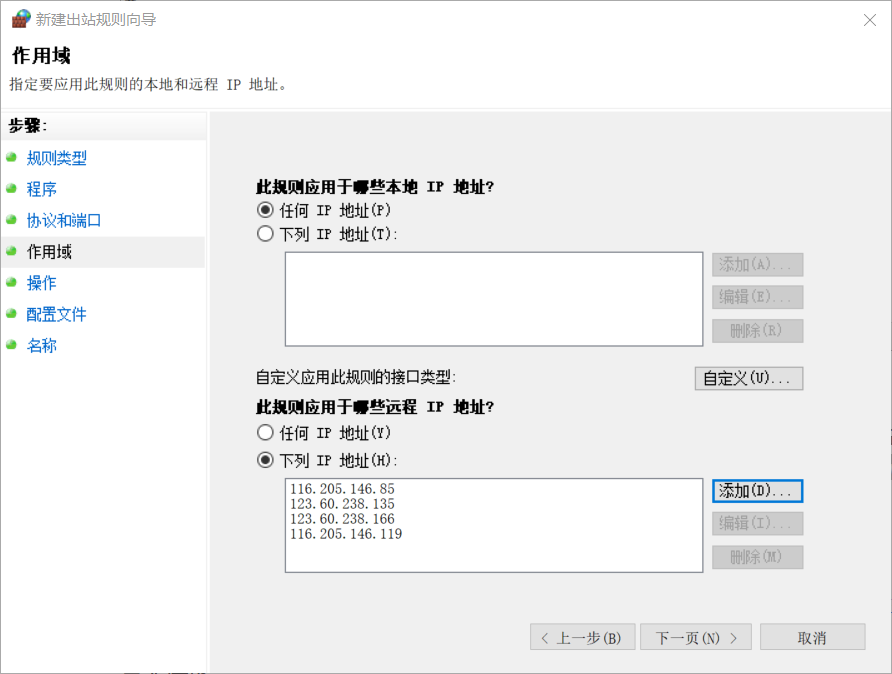Go to the 协议和端口 step
The width and height of the screenshot is (892, 674).
pos(64,220)
